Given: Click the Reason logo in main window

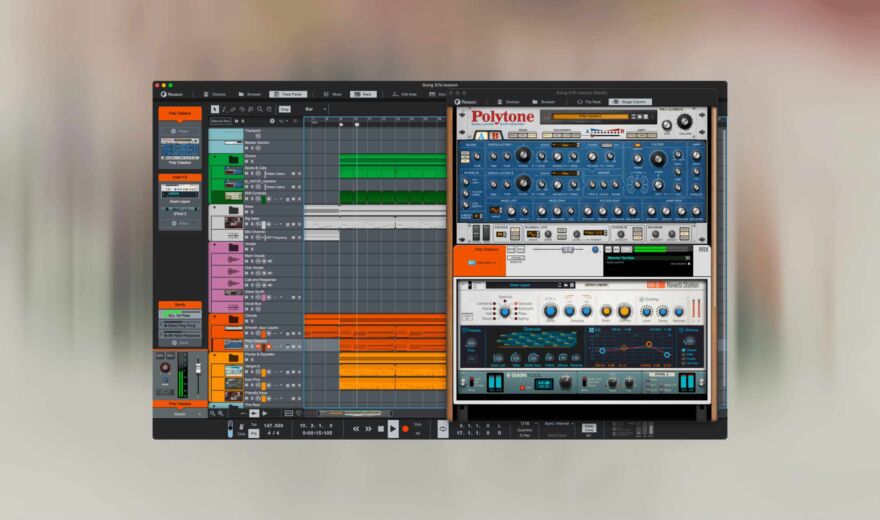Looking at the screenshot, I should click(x=172, y=94).
